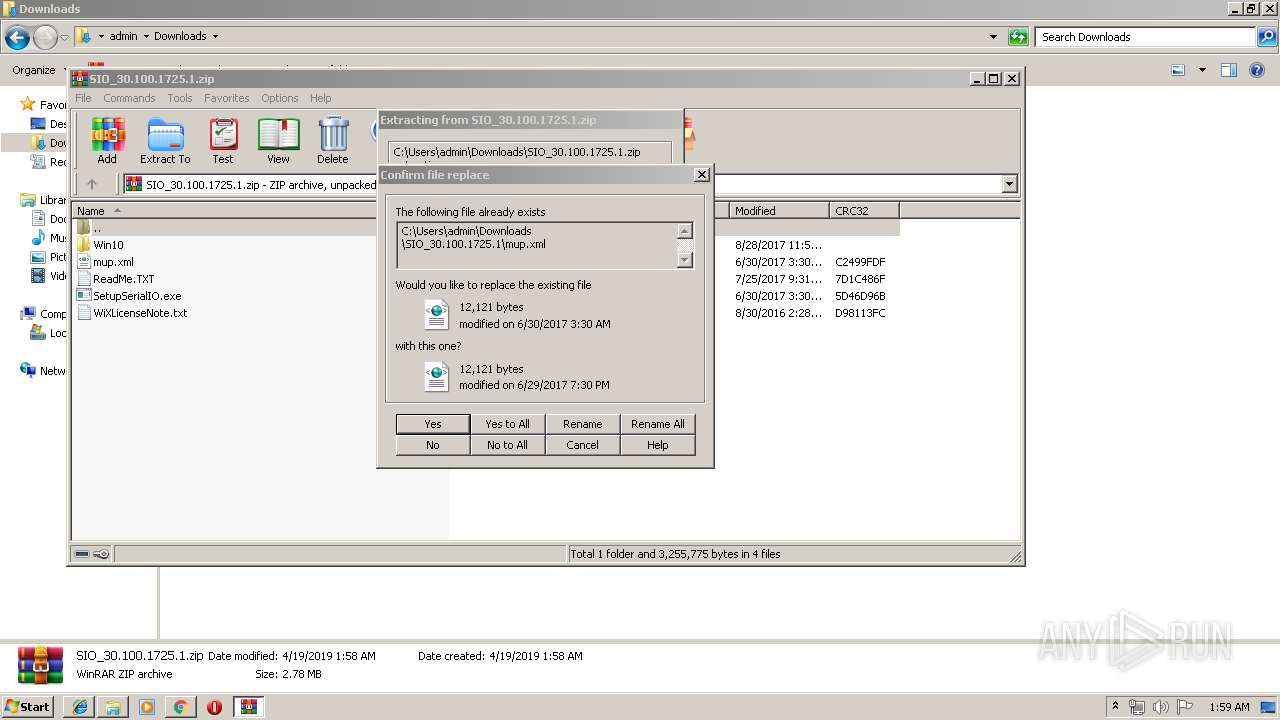Select the mup.xml file in the archive

[113, 262]
